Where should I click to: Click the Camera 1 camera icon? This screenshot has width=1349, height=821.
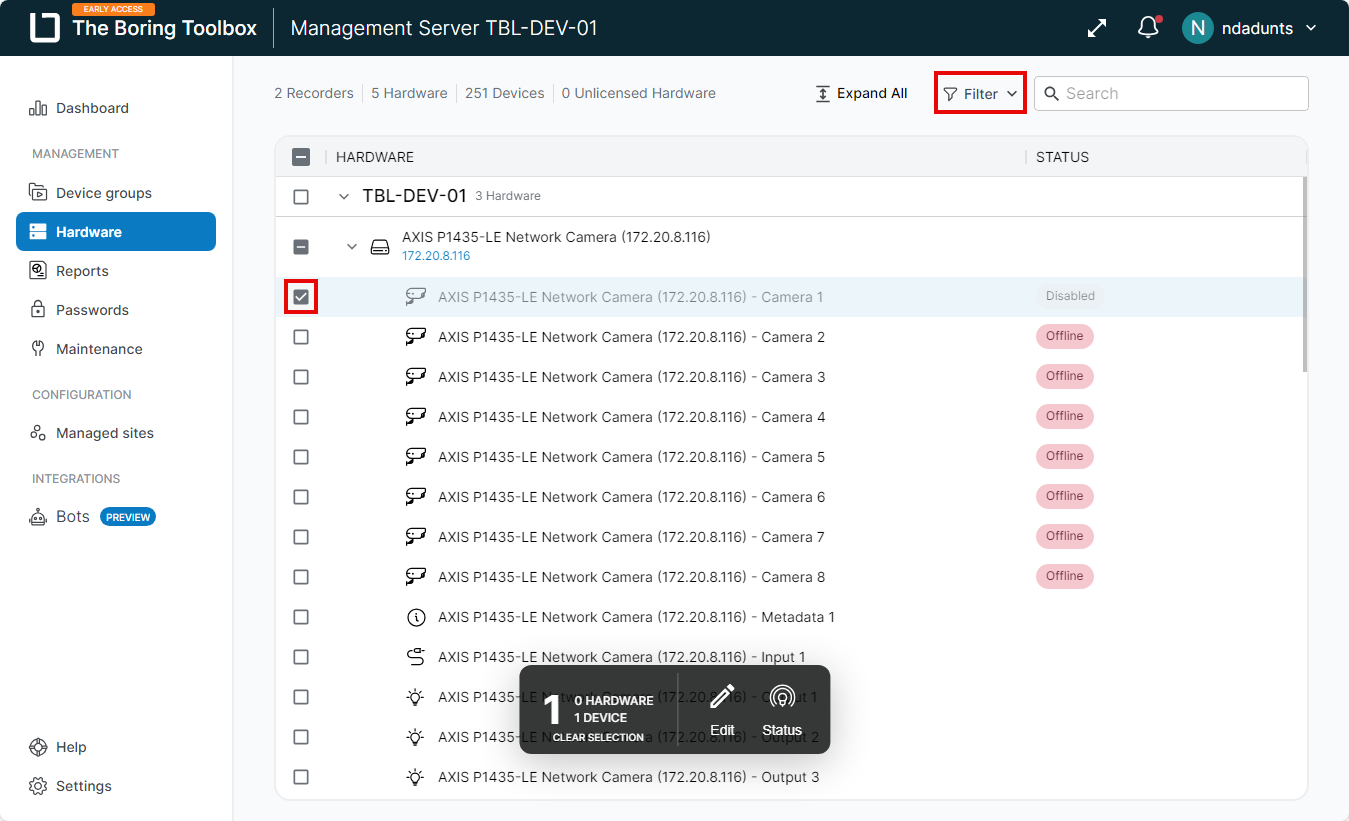pyautogui.click(x=416, y=297)
